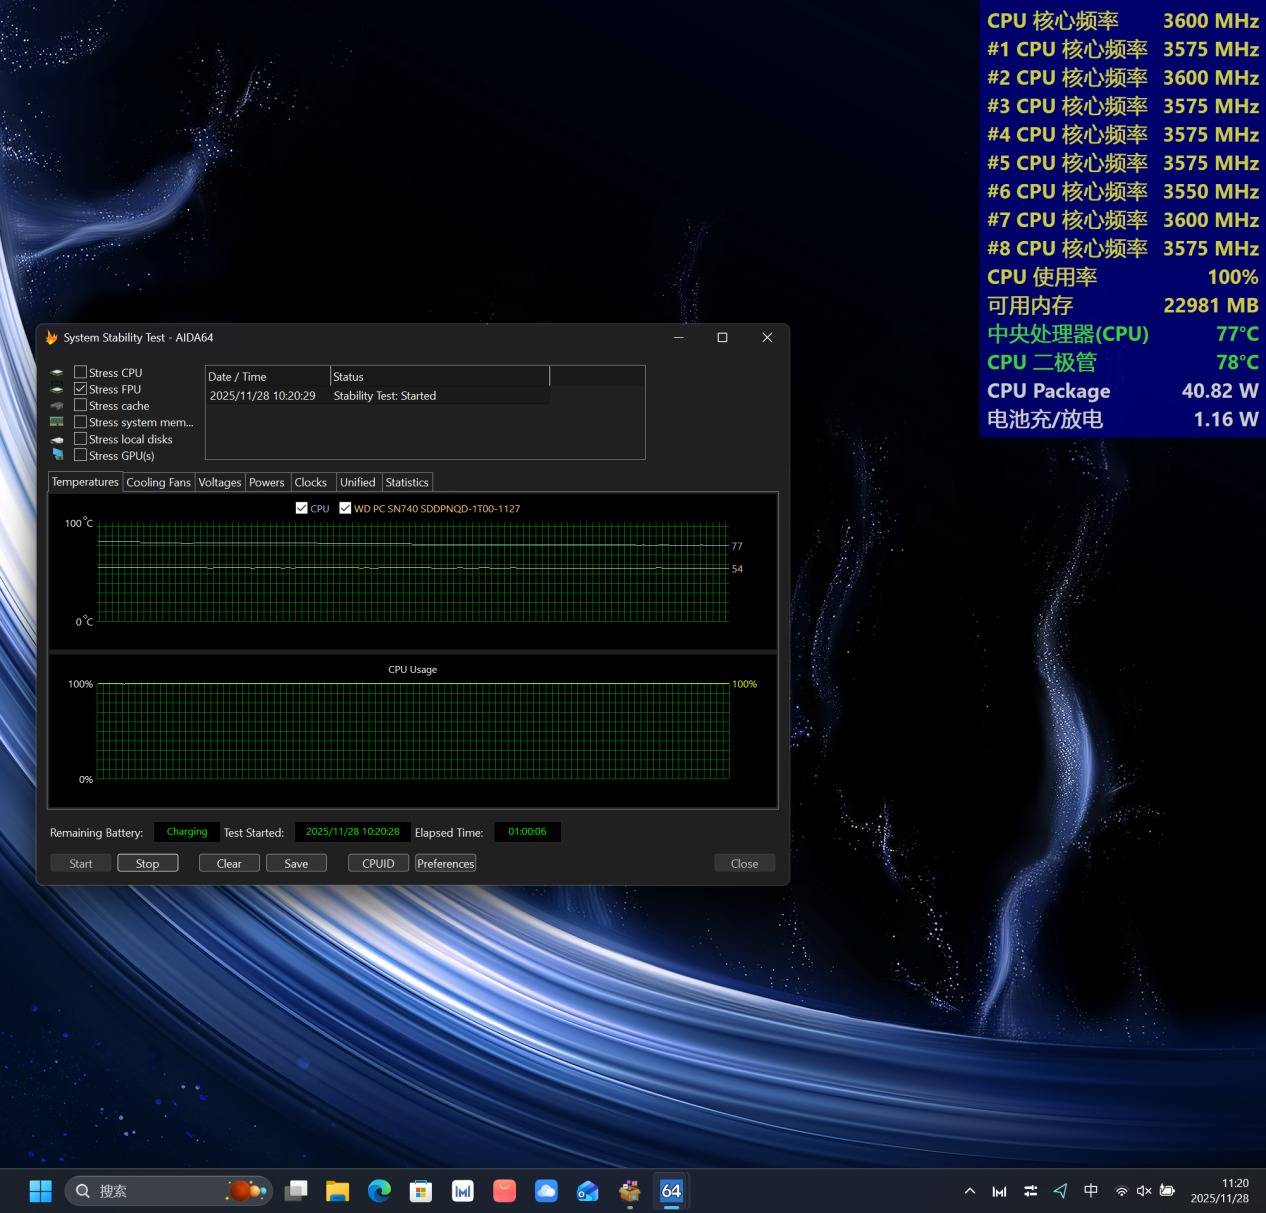
Task: Switch to the Cooling Fans tab
Action: (158, 482)
